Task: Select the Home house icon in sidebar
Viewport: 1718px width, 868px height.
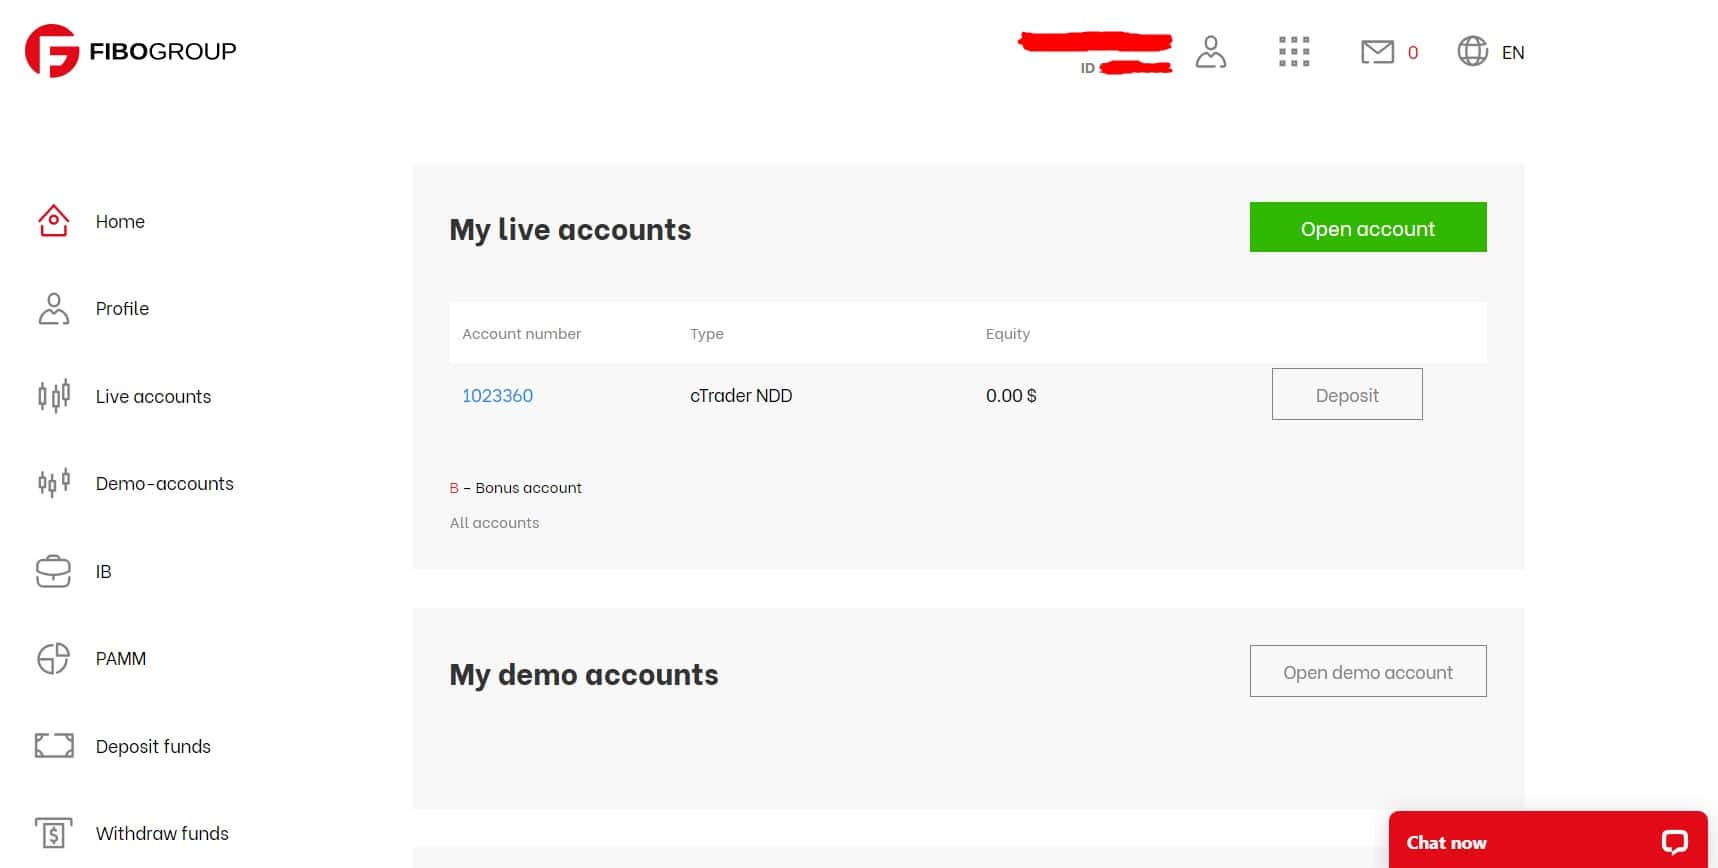Action: click(53, 221)
